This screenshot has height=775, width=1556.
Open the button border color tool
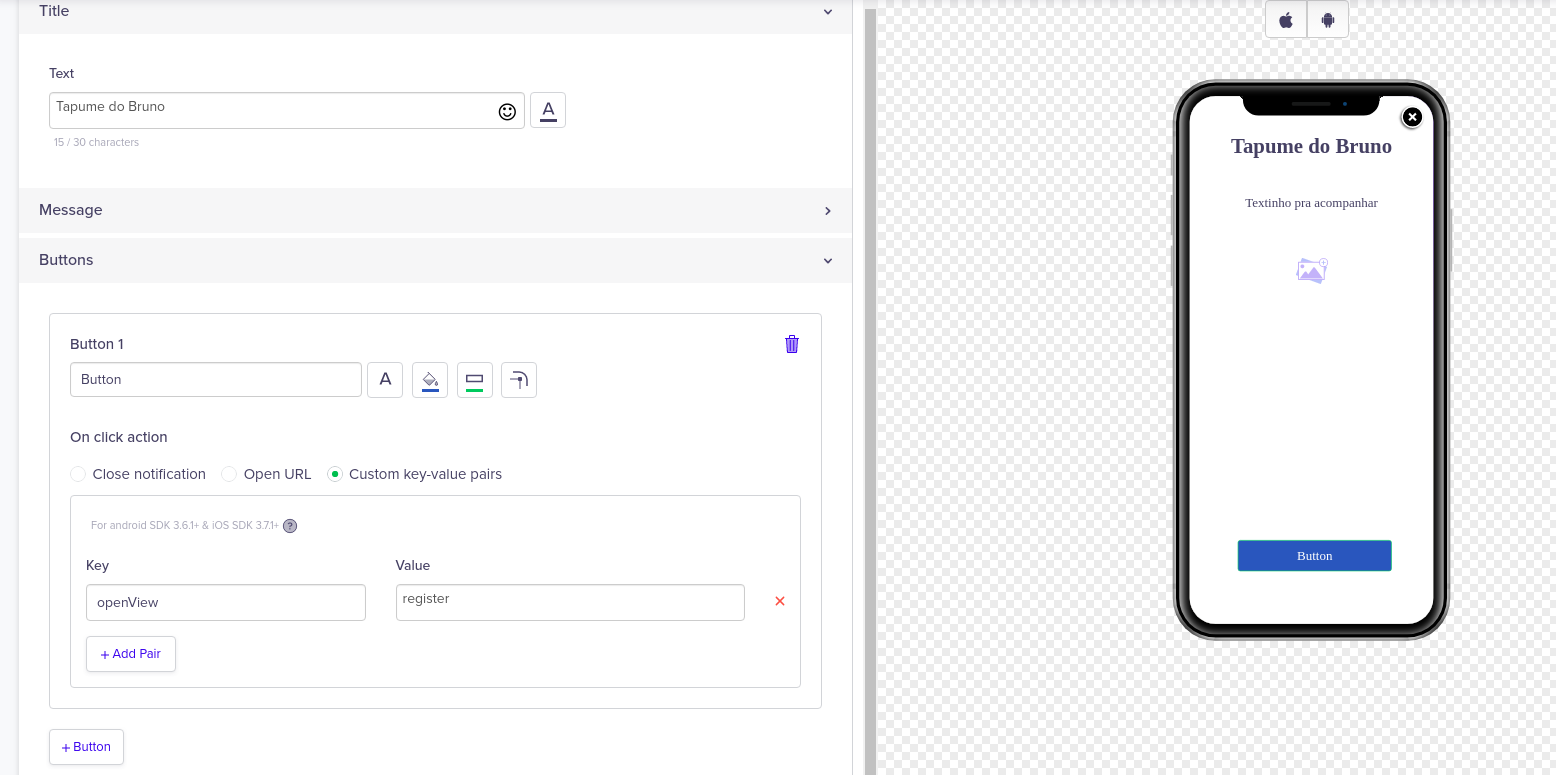pyautogui.click(x=475, y=379)
